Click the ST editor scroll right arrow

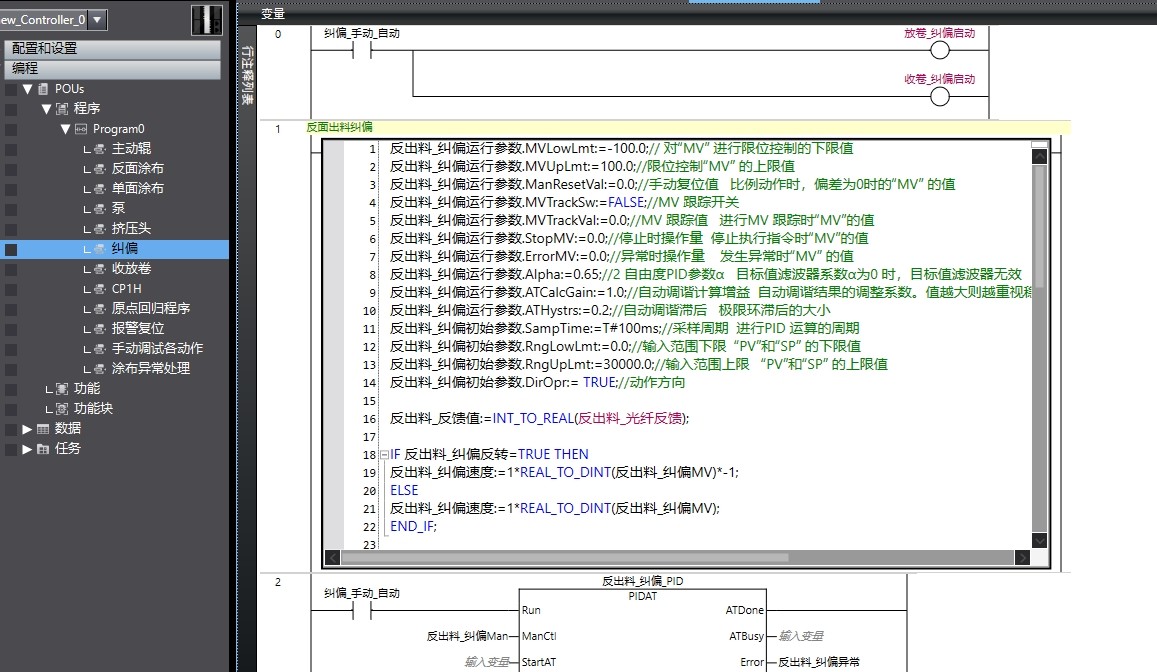1022,558
